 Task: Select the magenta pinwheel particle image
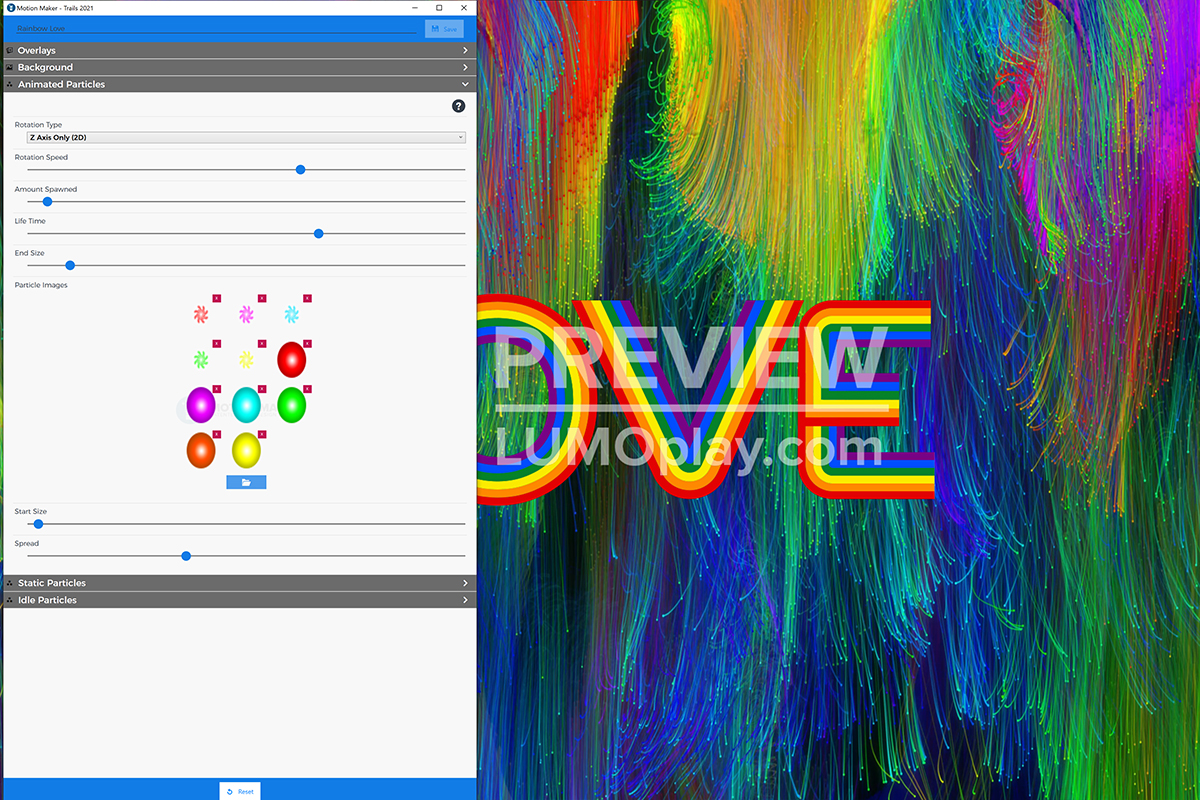click(246, 314)
